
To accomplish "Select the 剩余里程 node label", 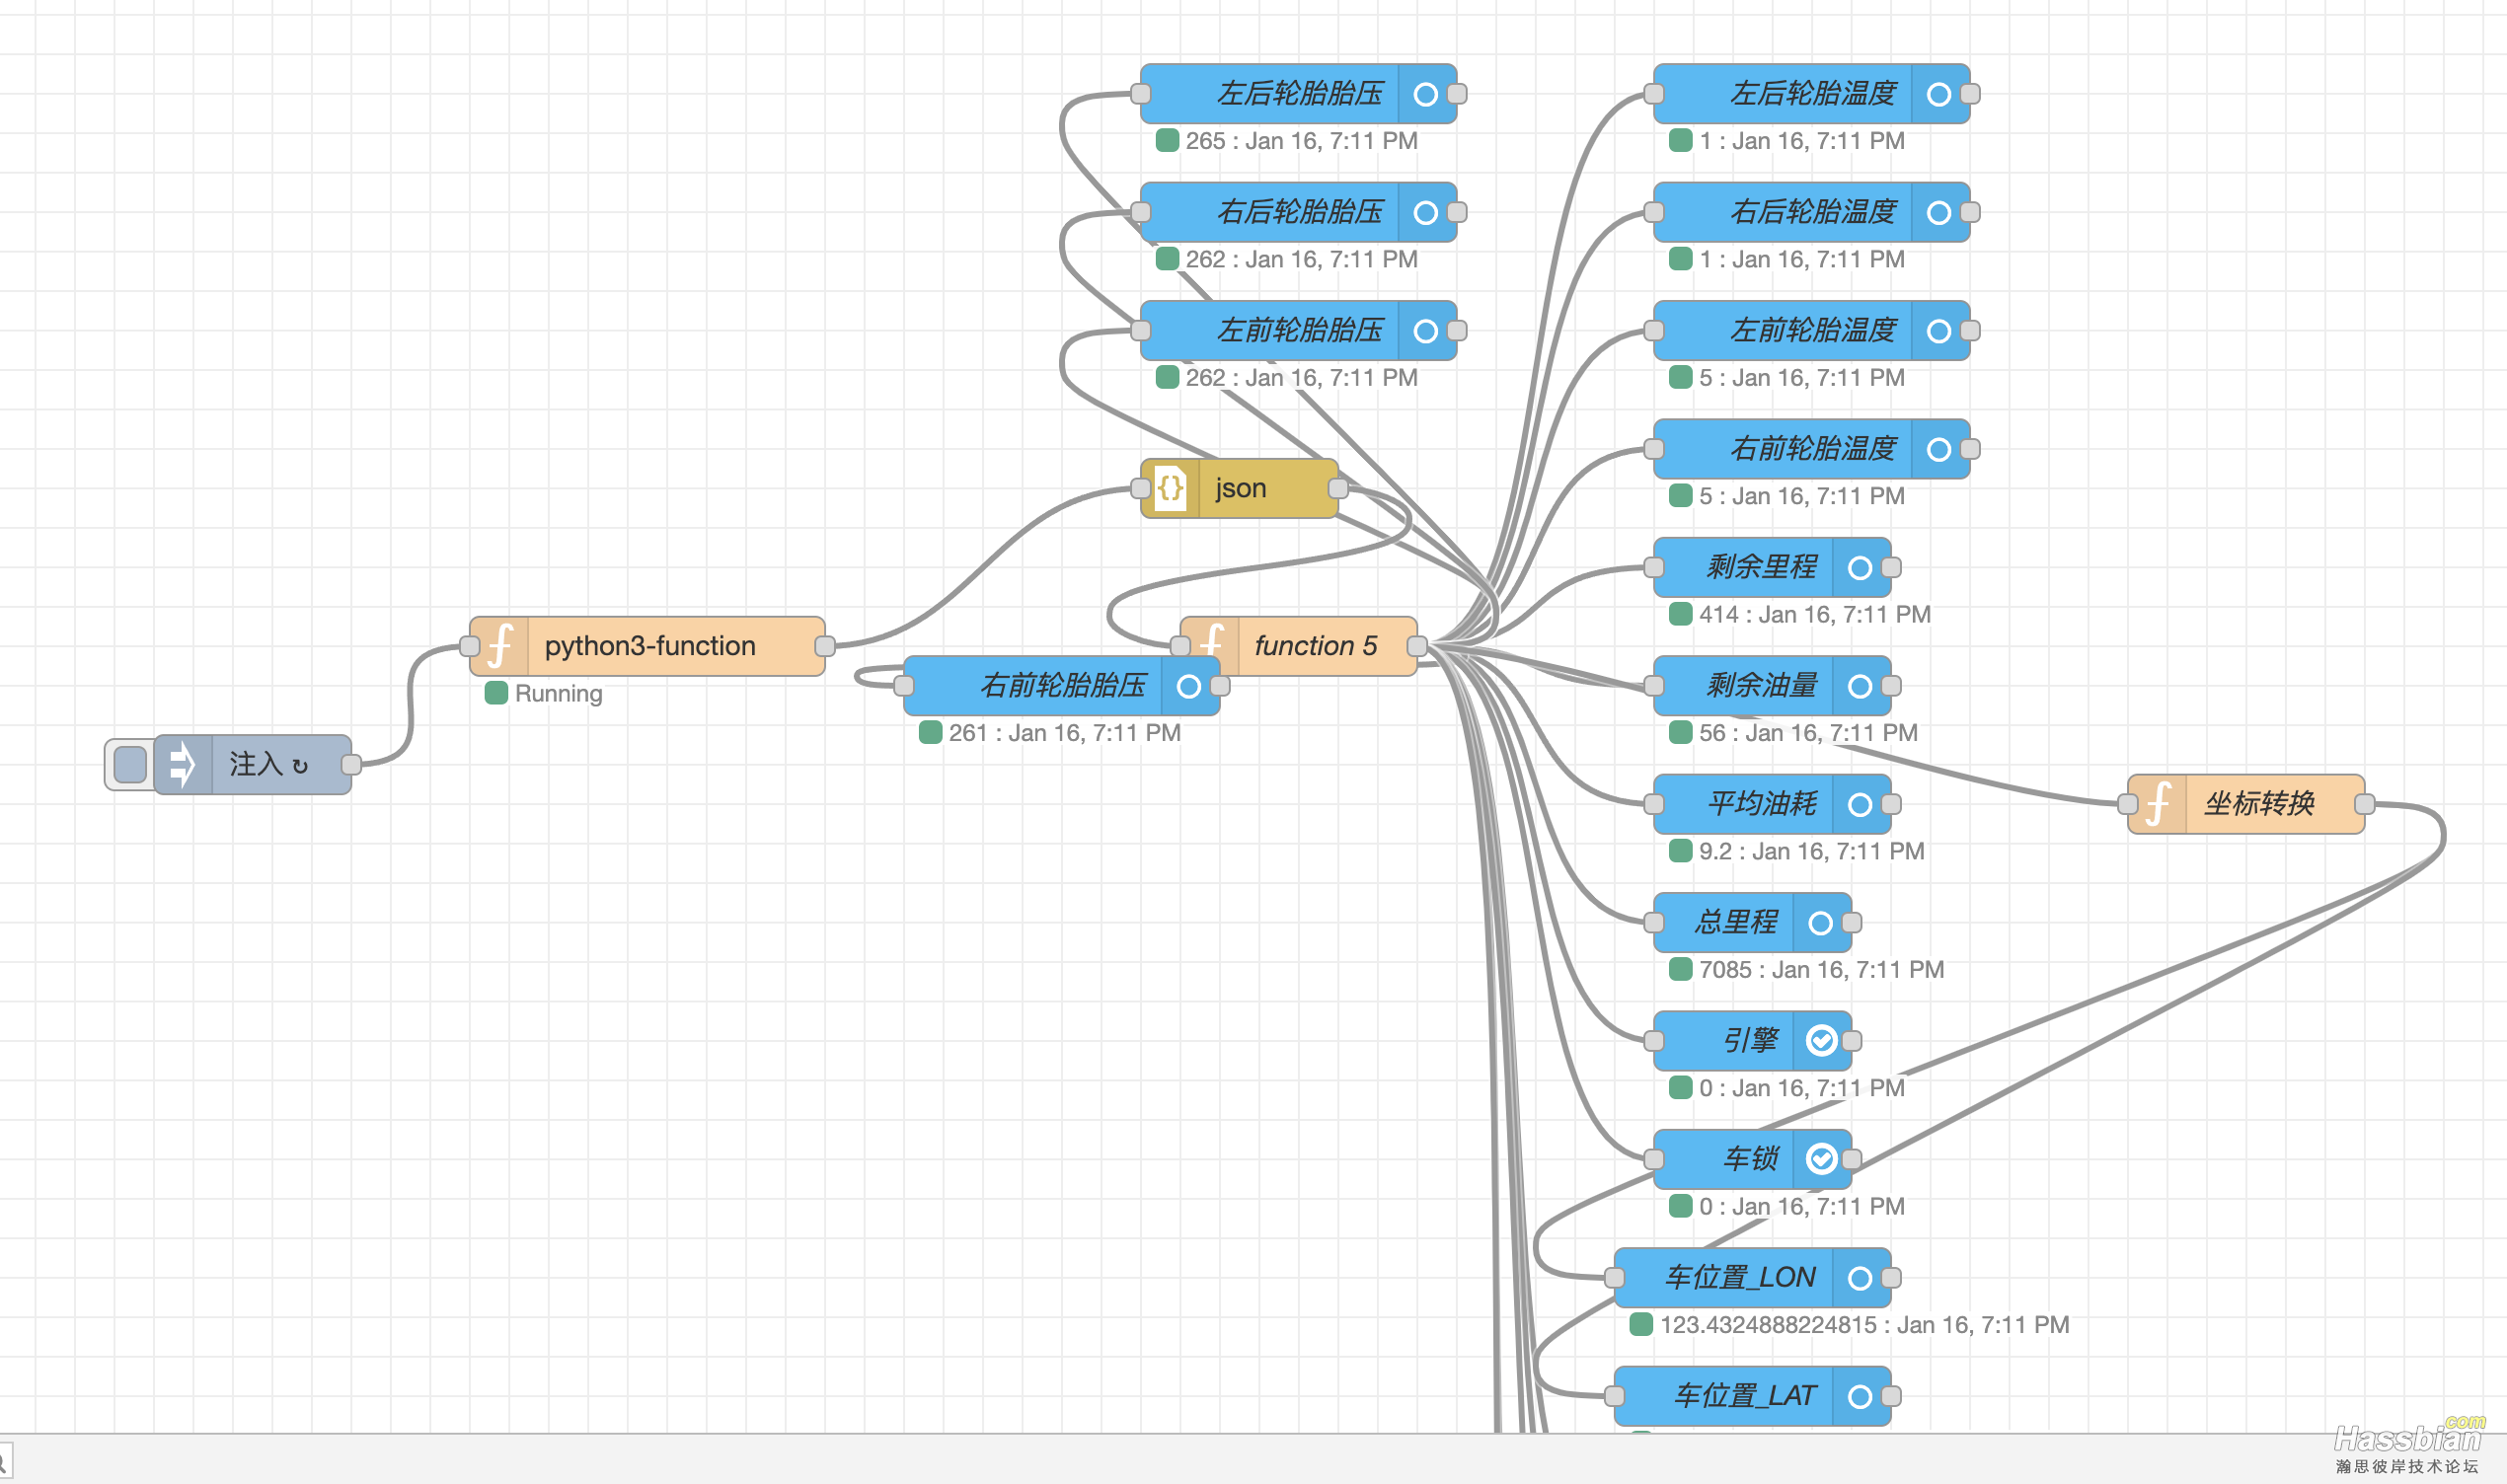I will 1761,568.
